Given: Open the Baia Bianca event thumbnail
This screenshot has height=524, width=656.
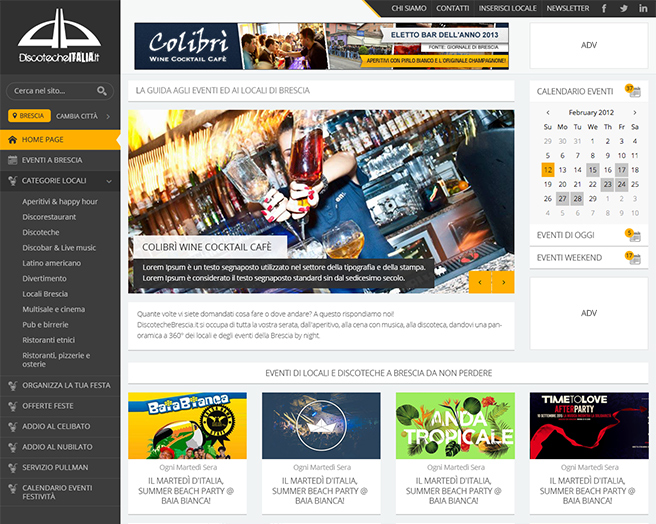Looking at the screenshot, I should pyautogui.click(x=187, y=426).
